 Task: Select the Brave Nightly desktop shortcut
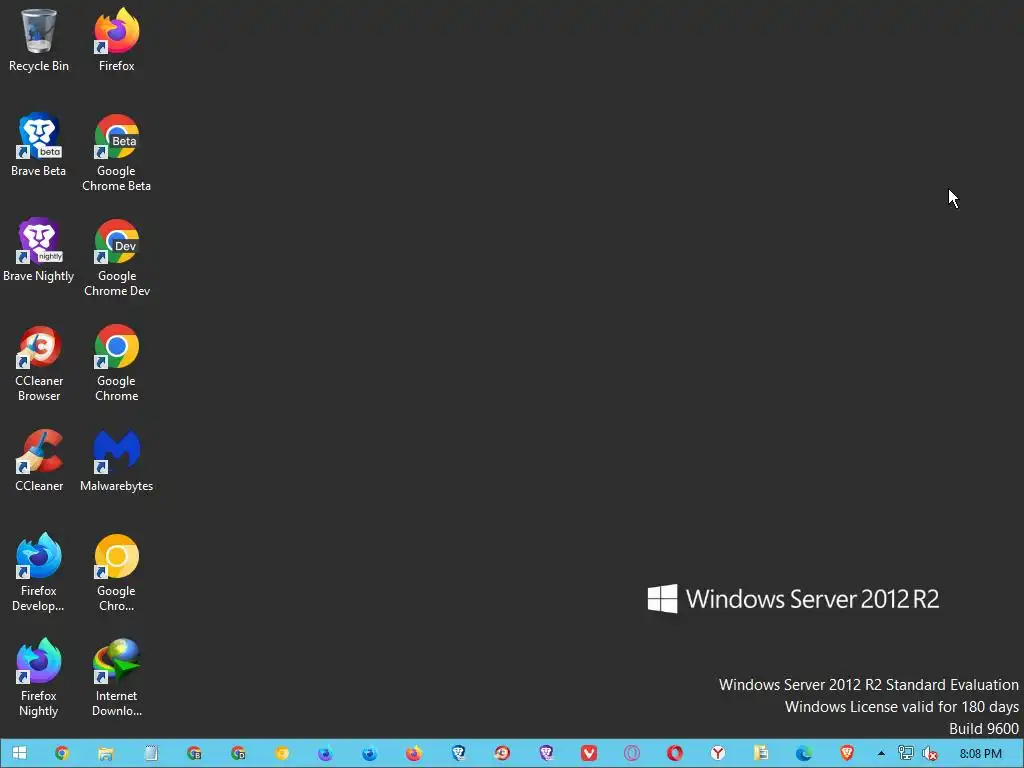(x=39, y=250)
